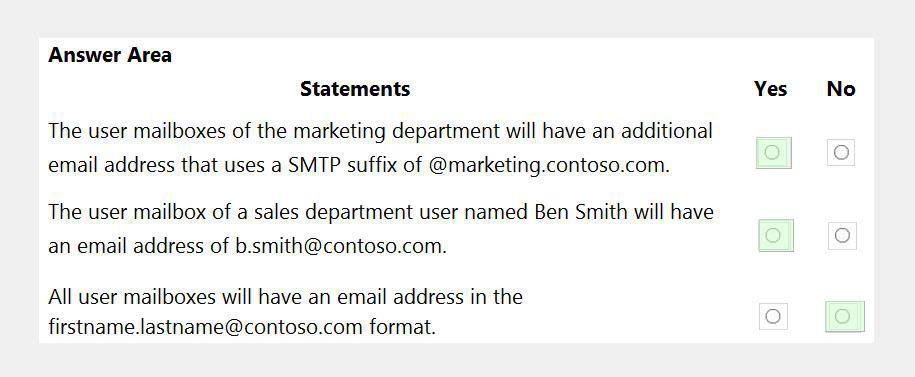
Task: Click the b.smith@contoso.com address text
Action: 341,246
